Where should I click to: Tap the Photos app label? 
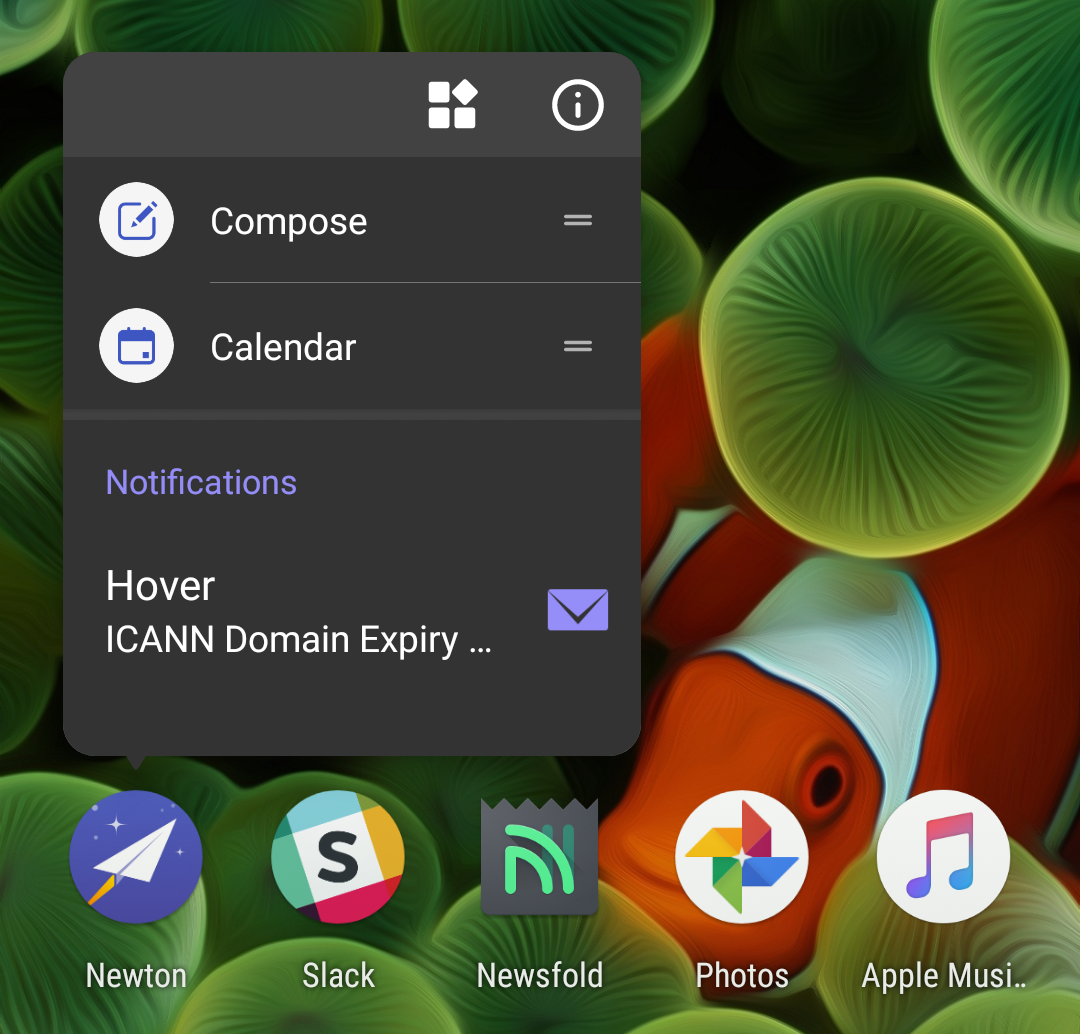(x=742, y=975)
